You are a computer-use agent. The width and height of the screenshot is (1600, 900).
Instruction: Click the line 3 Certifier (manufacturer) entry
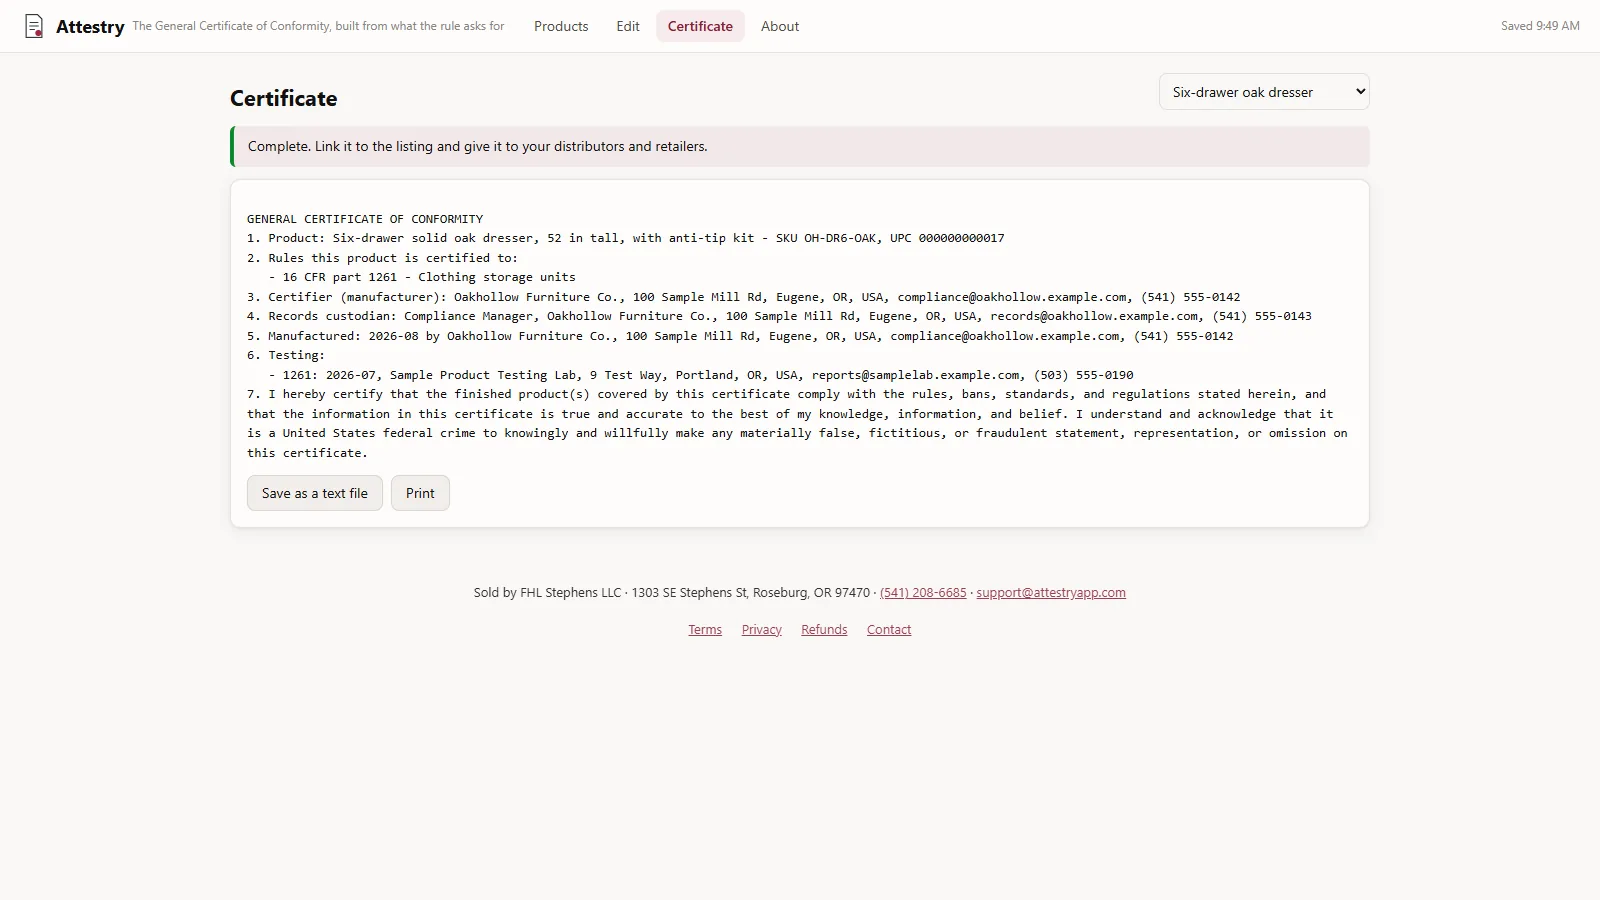[744, 297]
